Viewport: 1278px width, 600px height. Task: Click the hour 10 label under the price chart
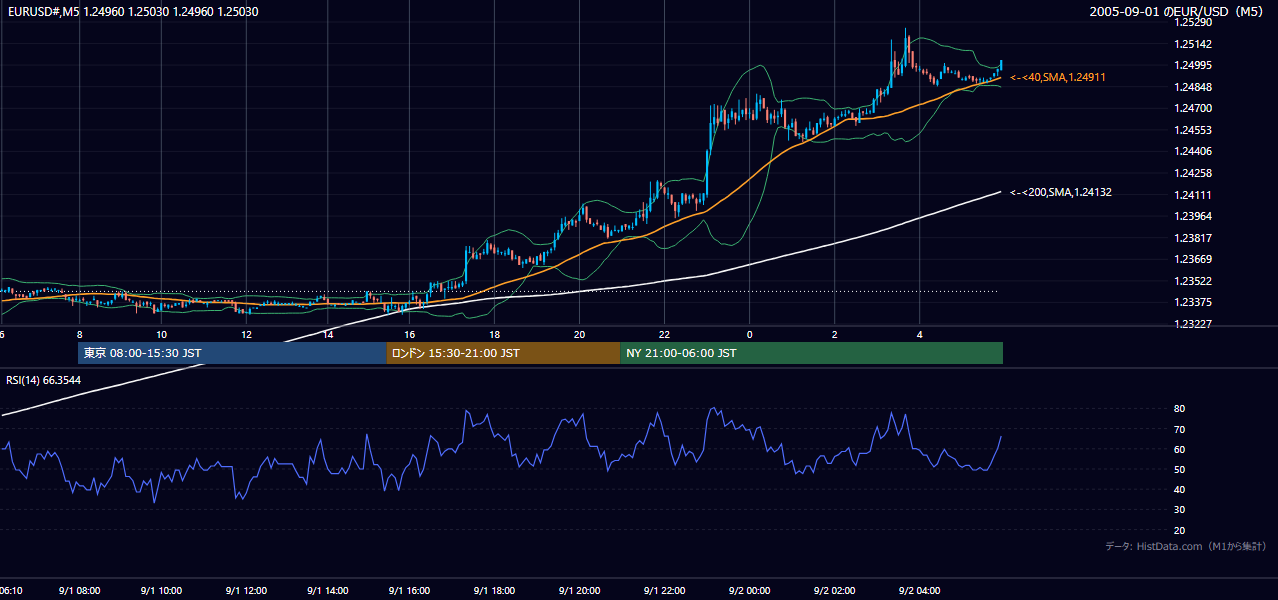point(161,334)
